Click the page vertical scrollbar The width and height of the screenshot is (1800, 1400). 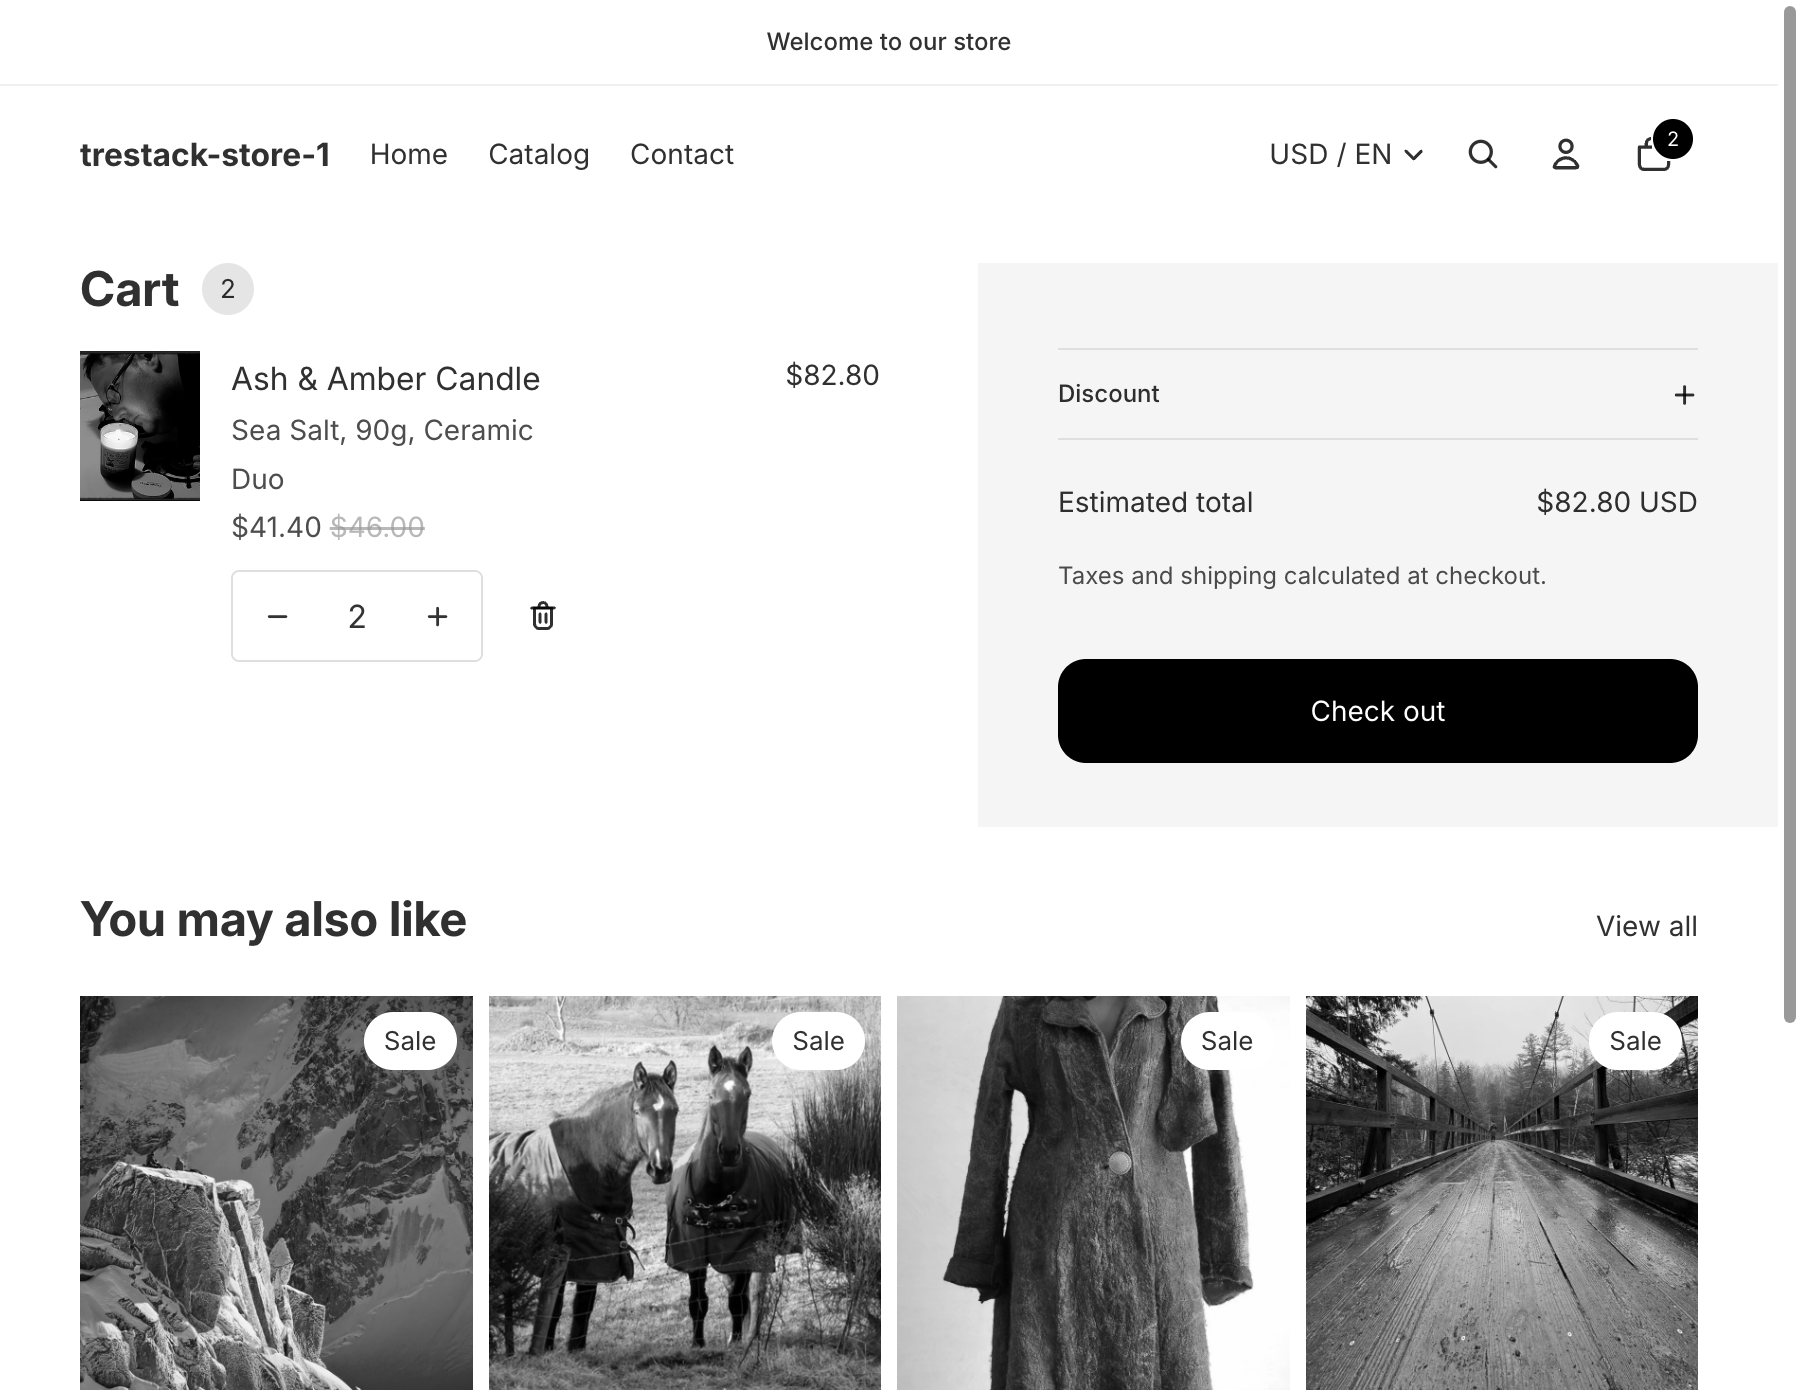(x=1790, y=515)
